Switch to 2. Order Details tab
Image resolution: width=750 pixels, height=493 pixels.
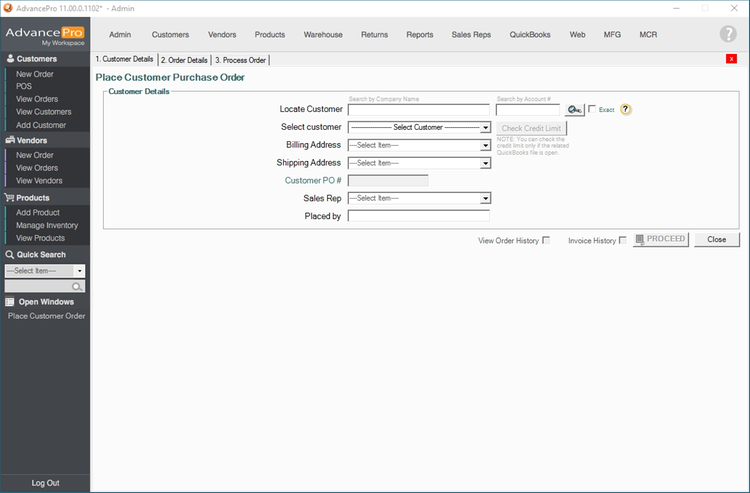click(184, 60)
